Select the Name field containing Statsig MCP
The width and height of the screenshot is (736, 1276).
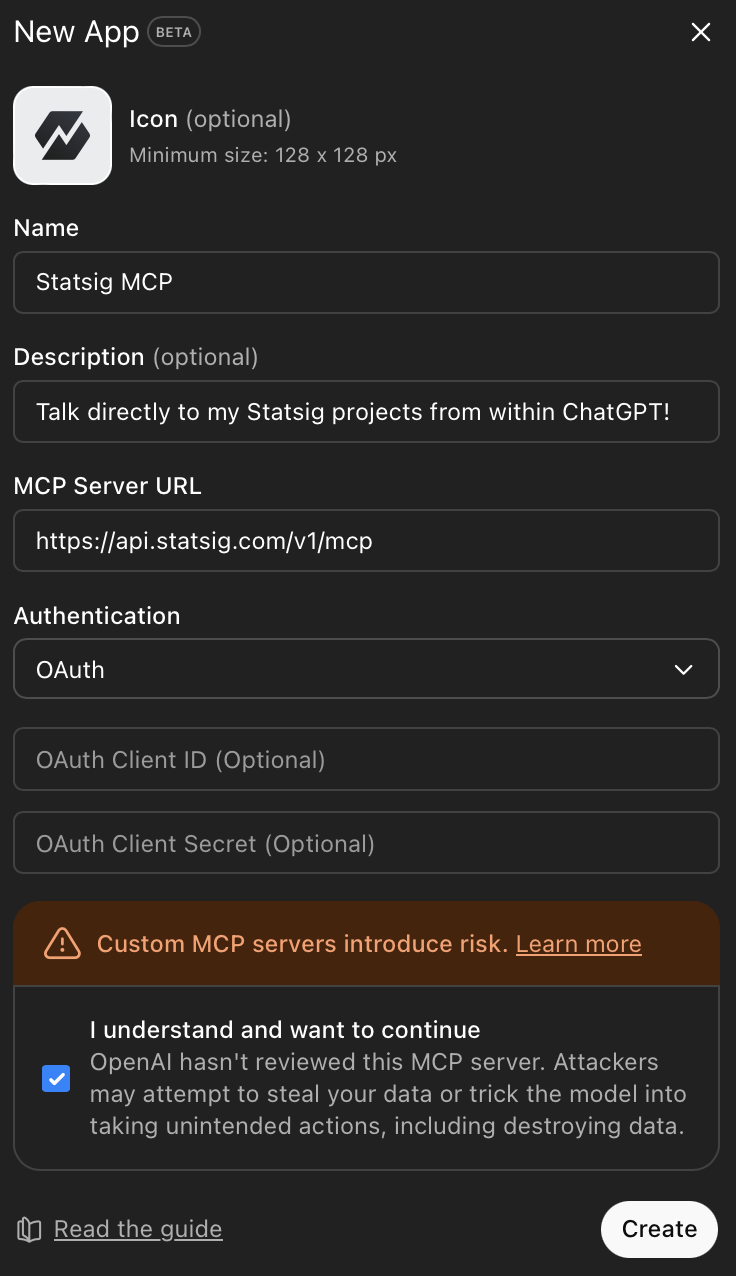click(366, 282)
